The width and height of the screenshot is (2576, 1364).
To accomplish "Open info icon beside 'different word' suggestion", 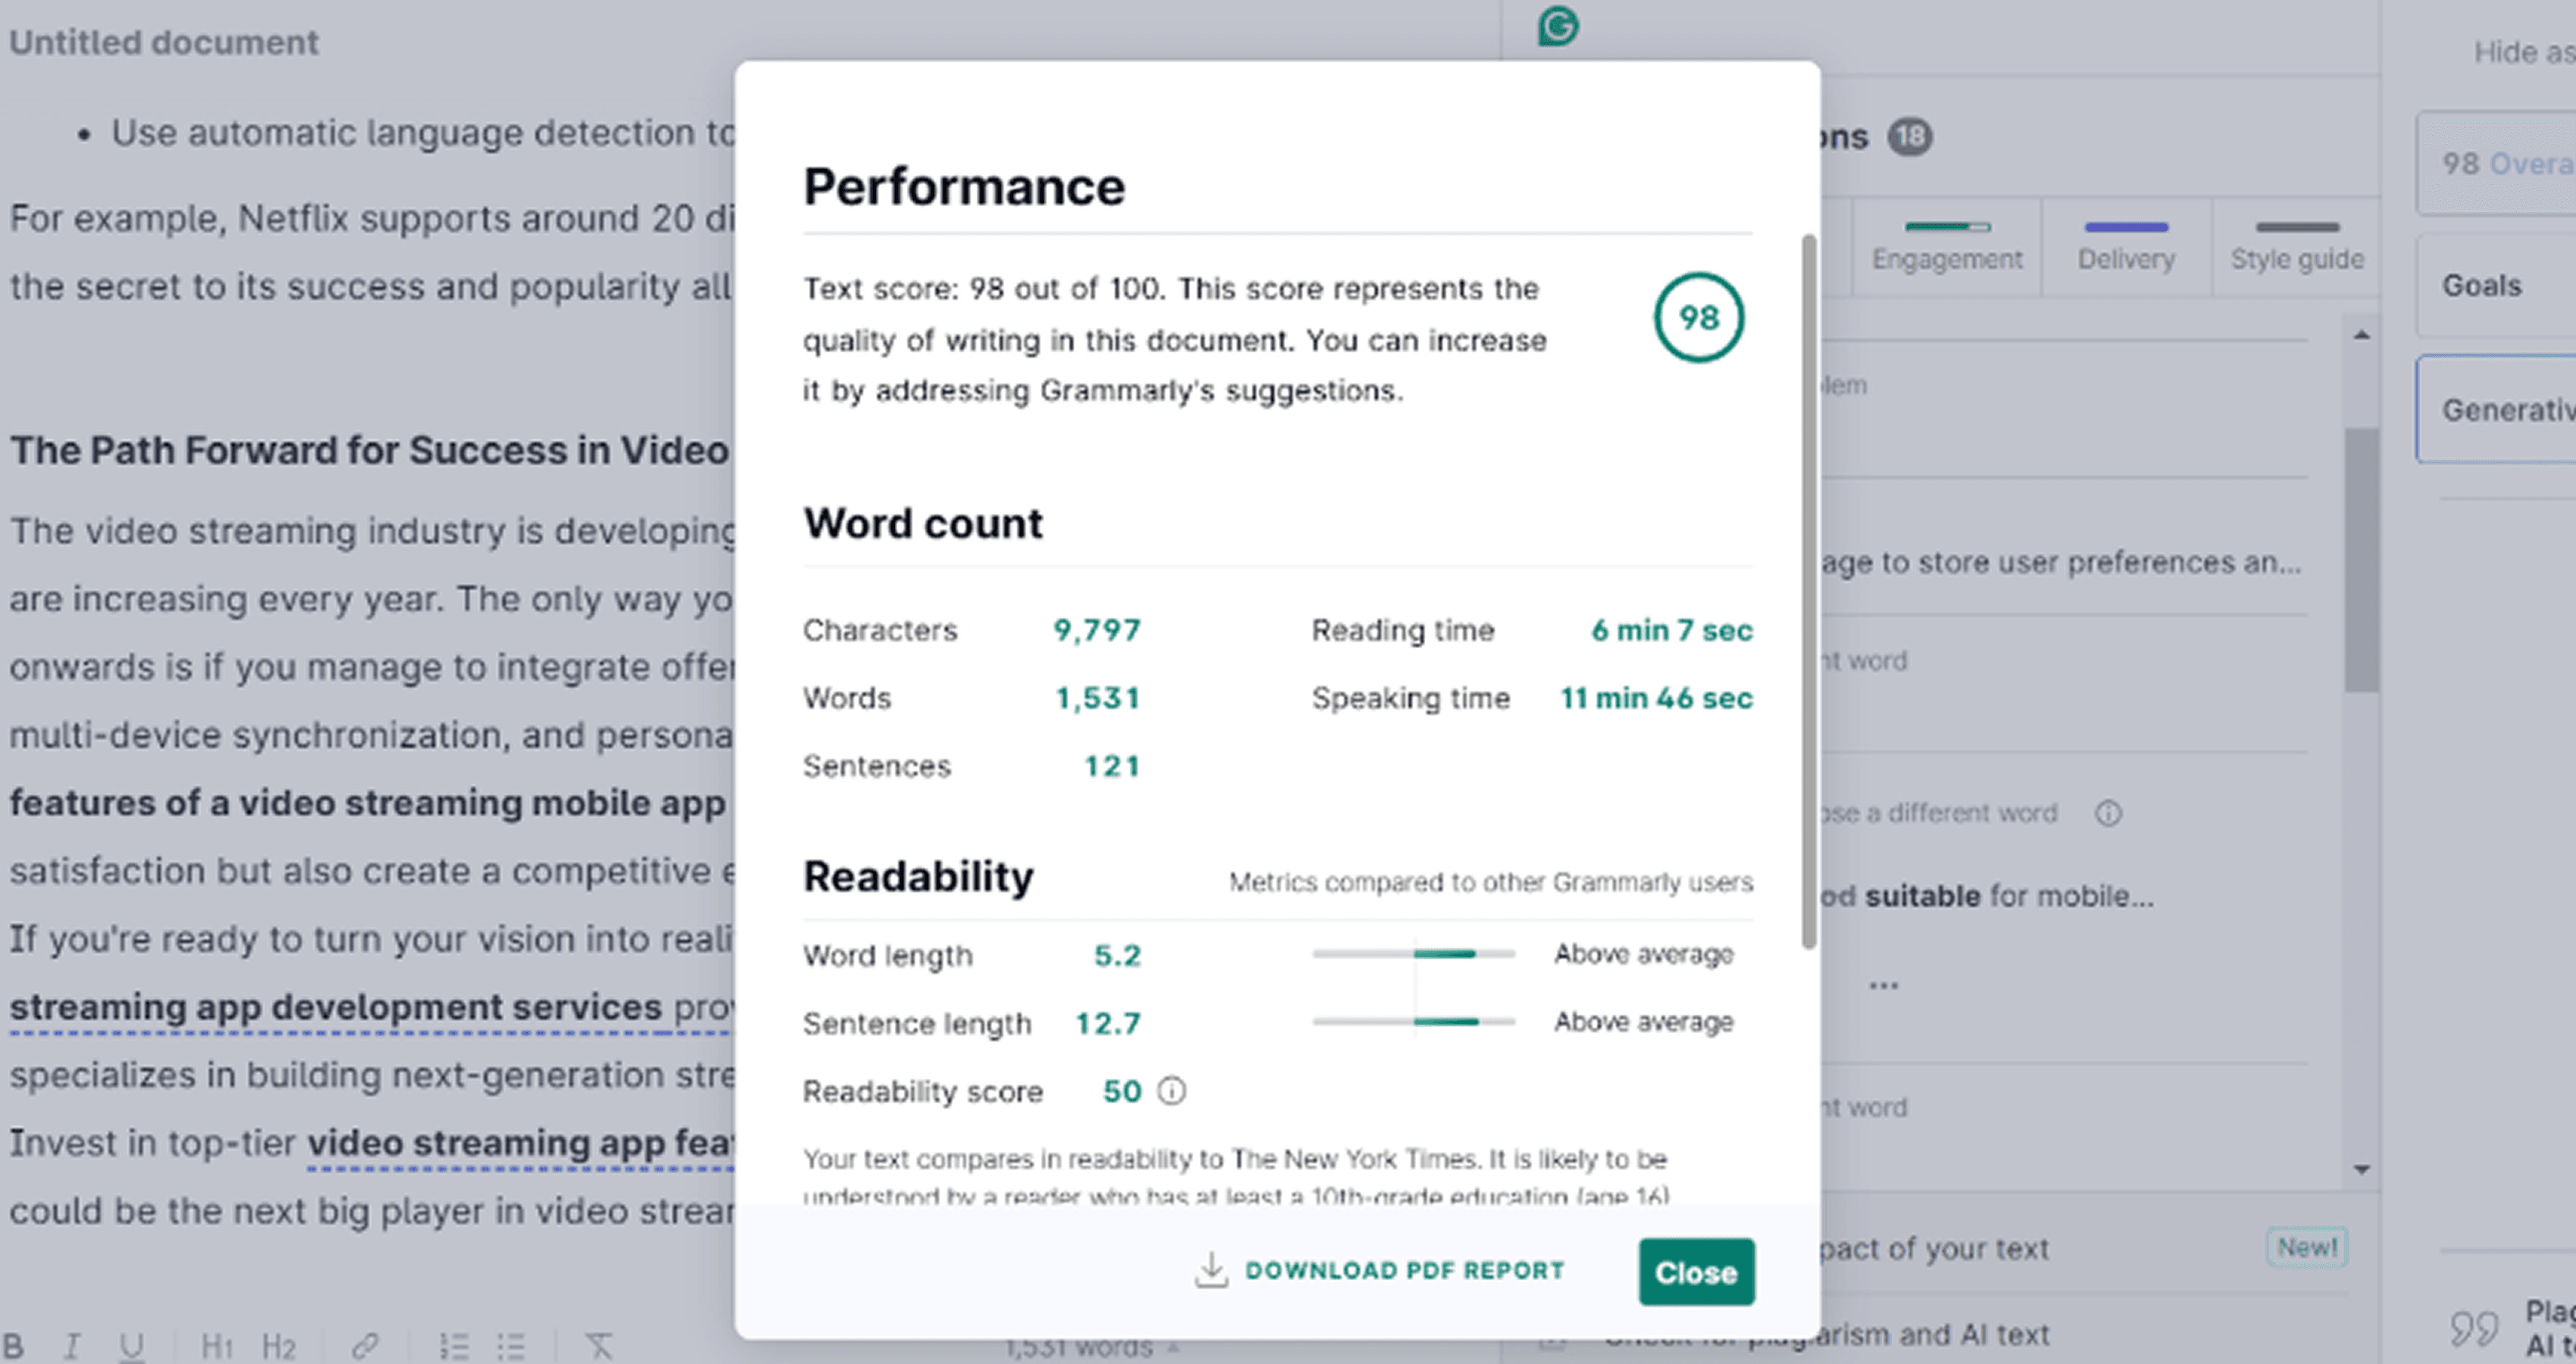I will click(2108, 813).
